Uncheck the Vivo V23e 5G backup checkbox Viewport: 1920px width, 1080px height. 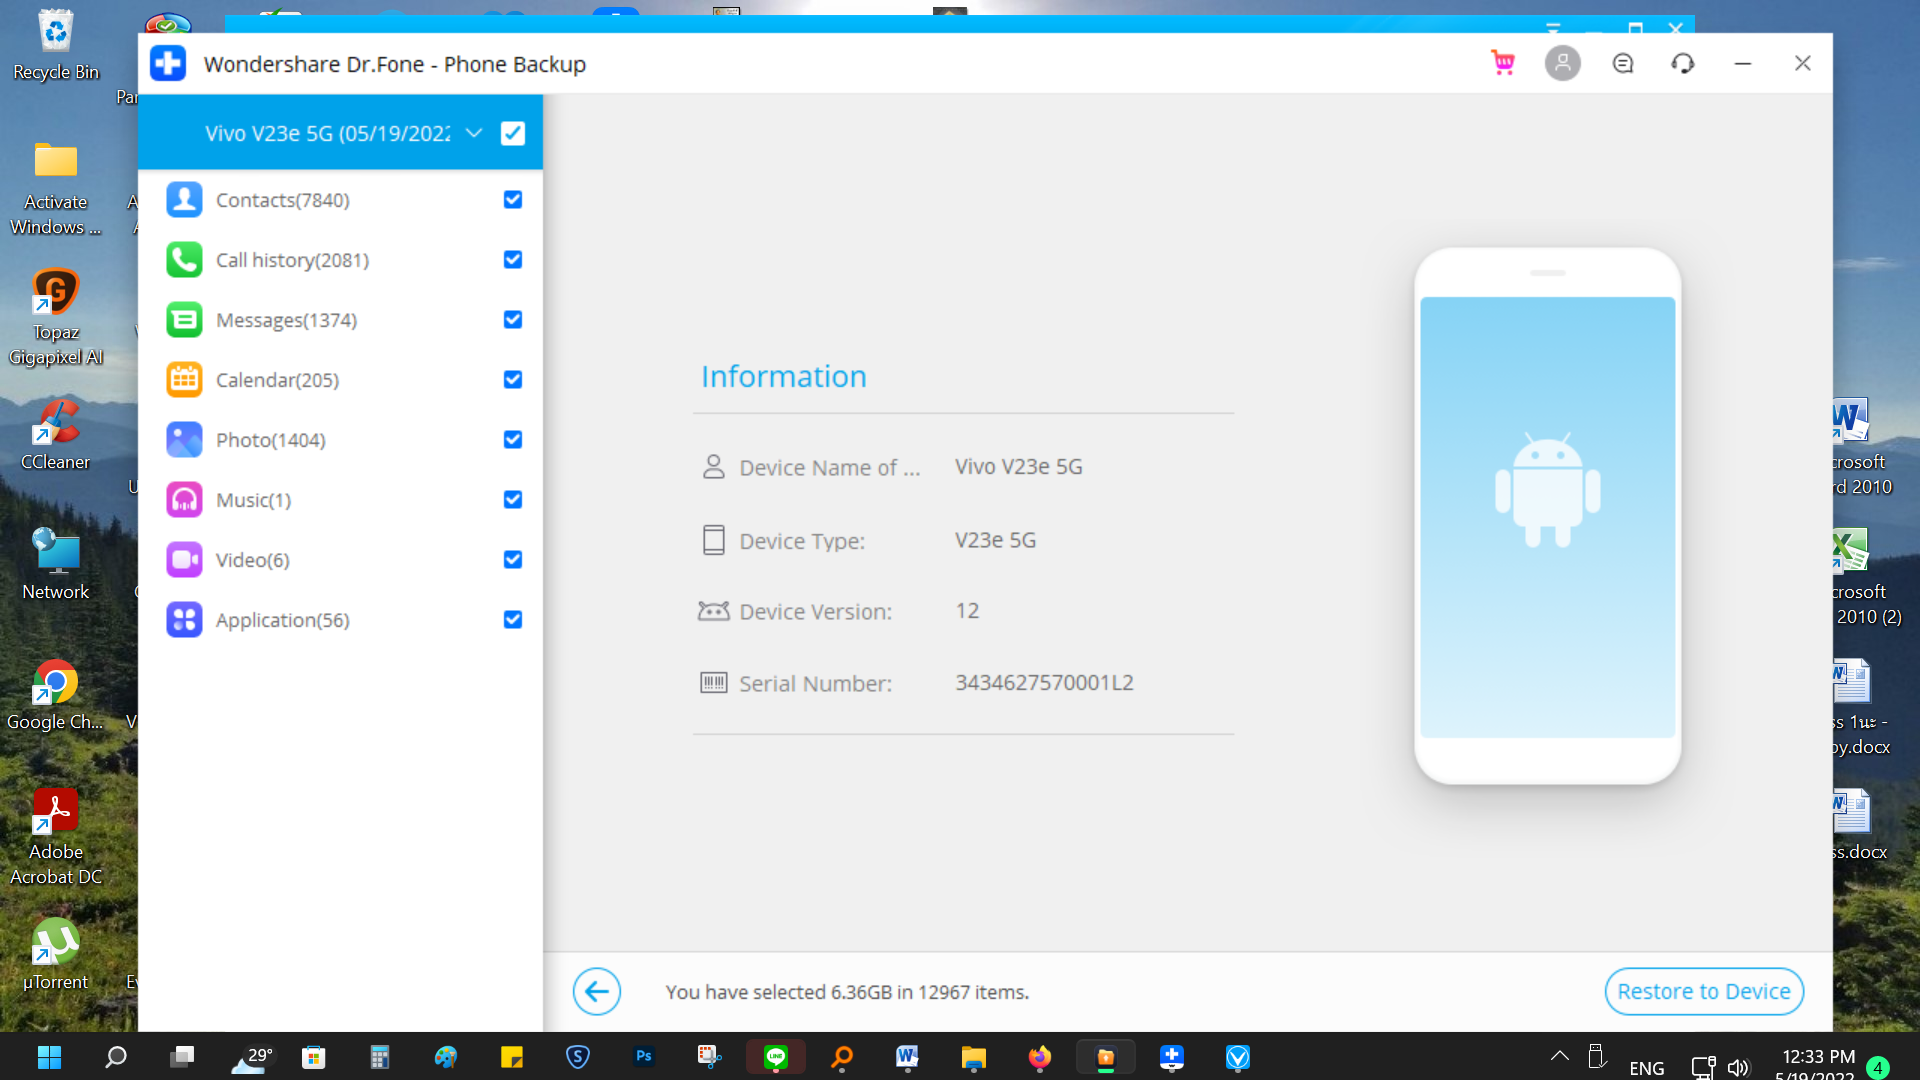pos(513,133)
